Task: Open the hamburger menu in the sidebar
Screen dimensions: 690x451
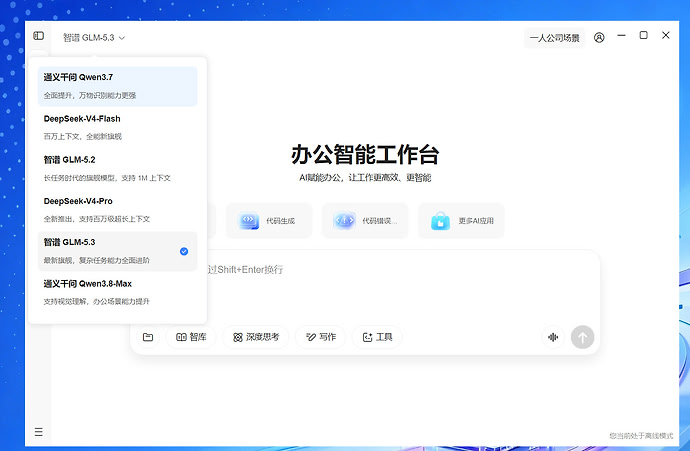Action: 39,432
